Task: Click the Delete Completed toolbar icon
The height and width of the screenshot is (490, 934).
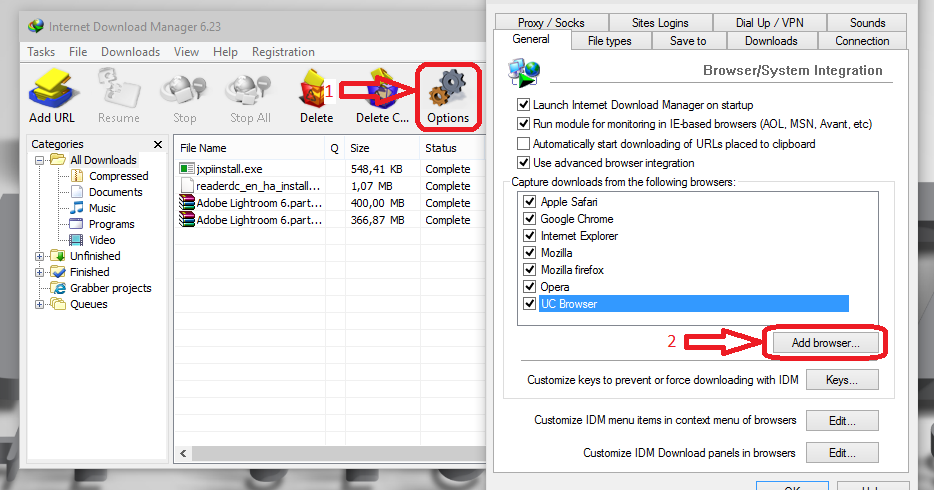Action: point(382,89)
